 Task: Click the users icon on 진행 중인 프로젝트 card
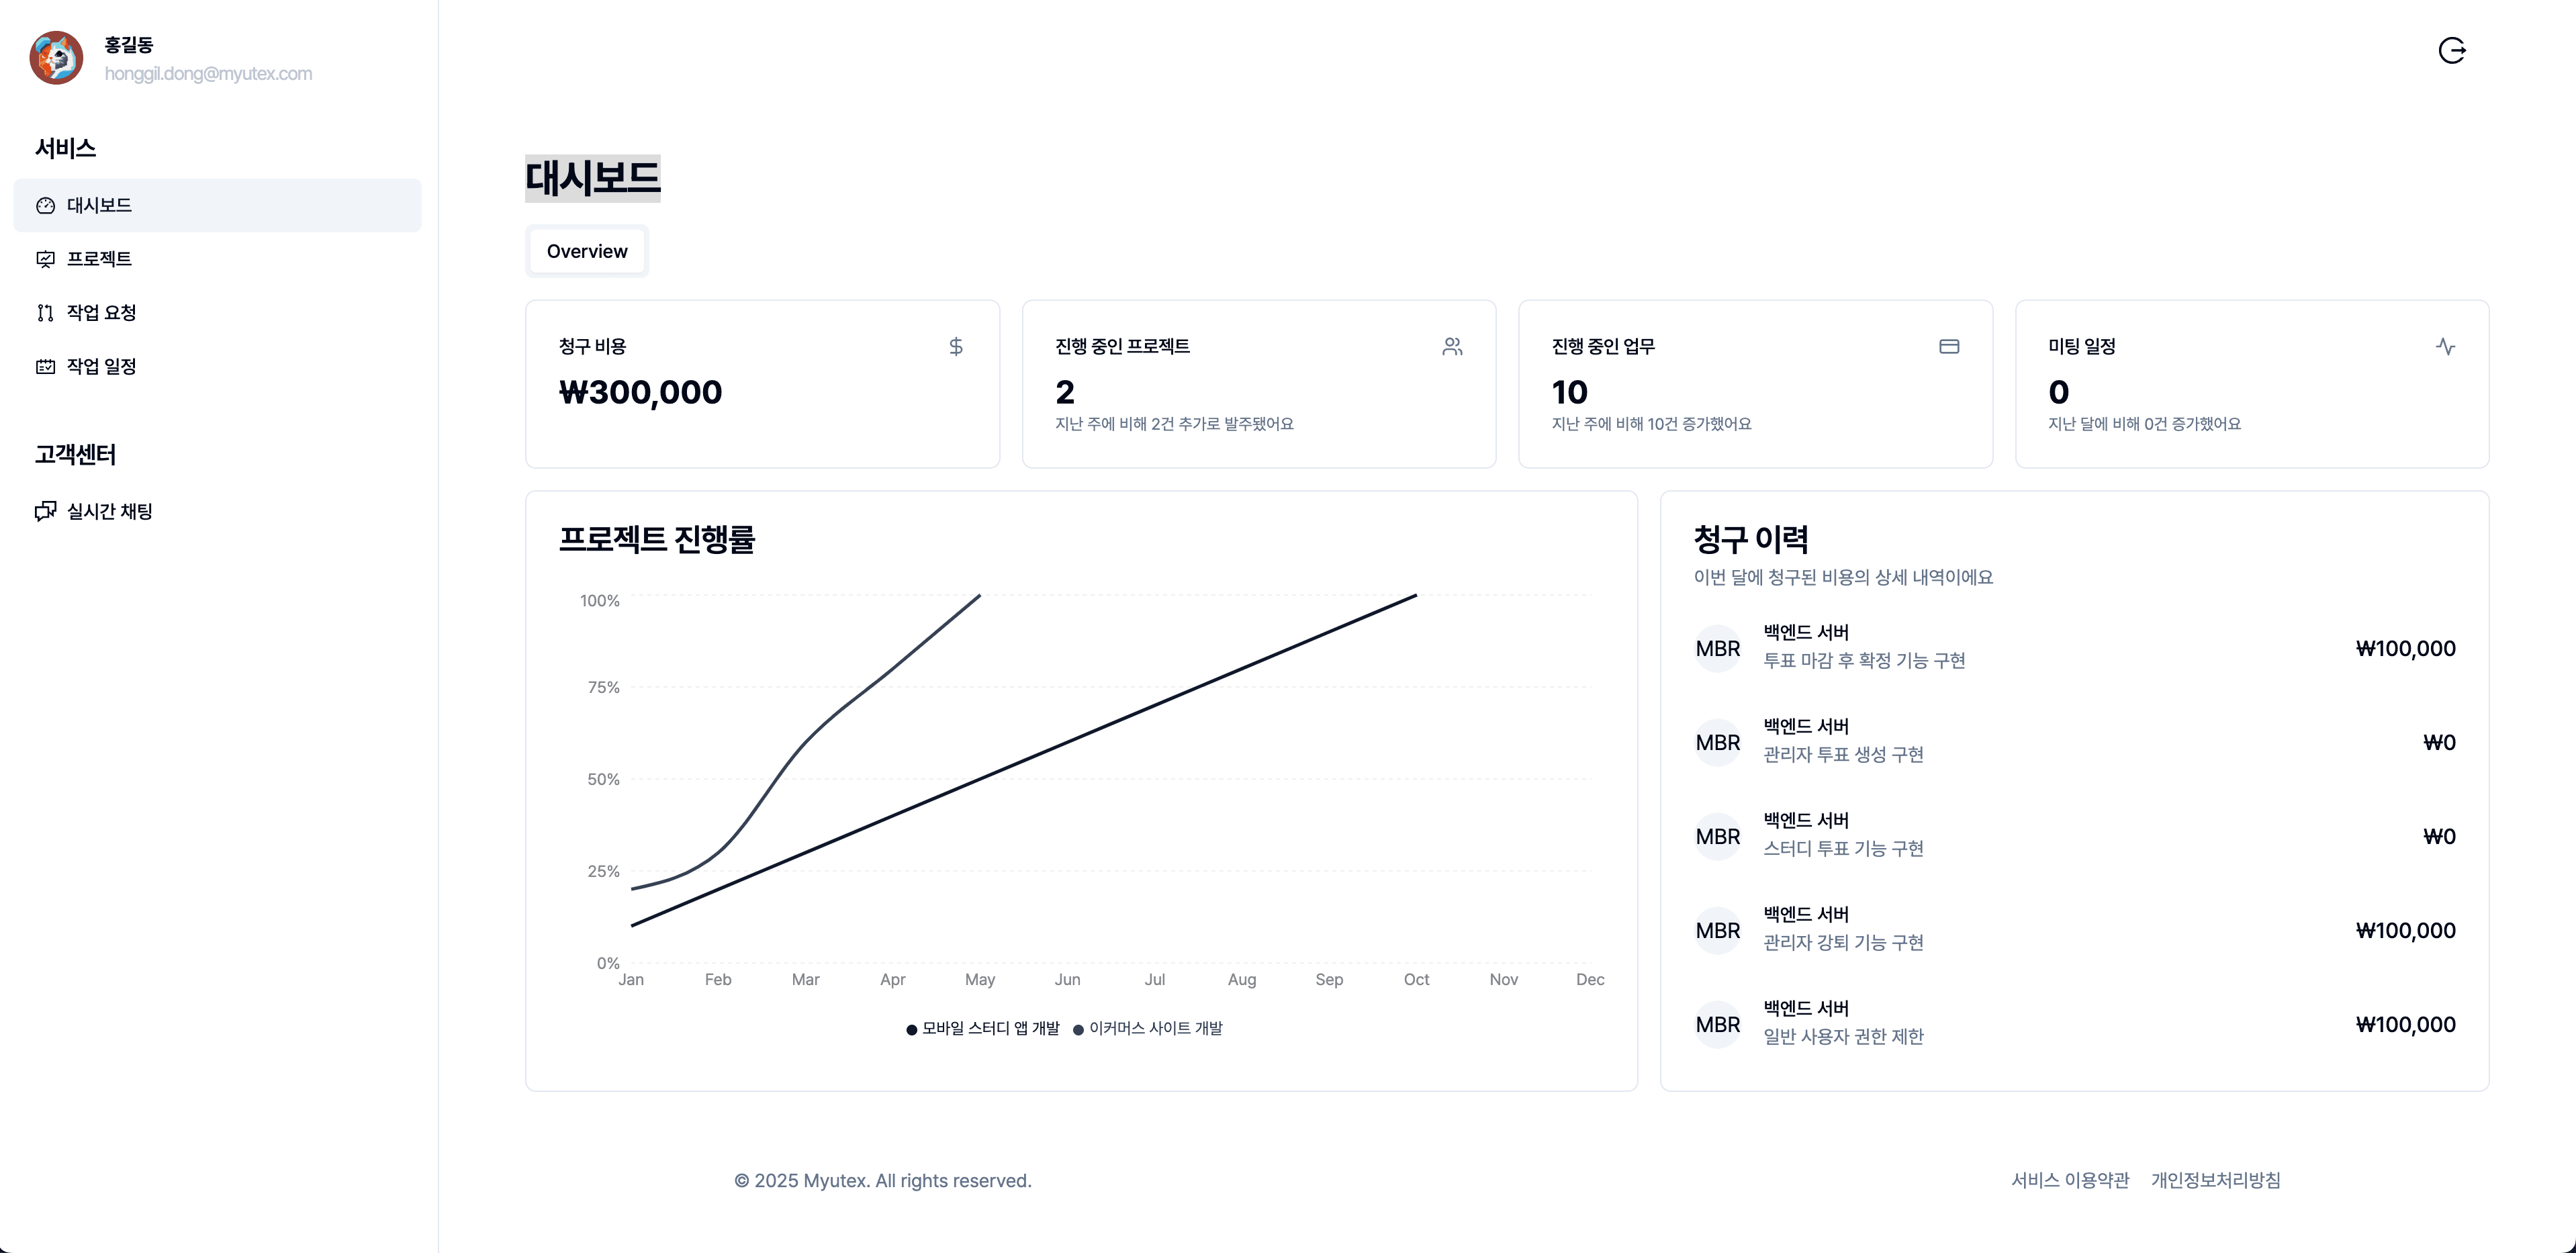tap(1452, 346)
